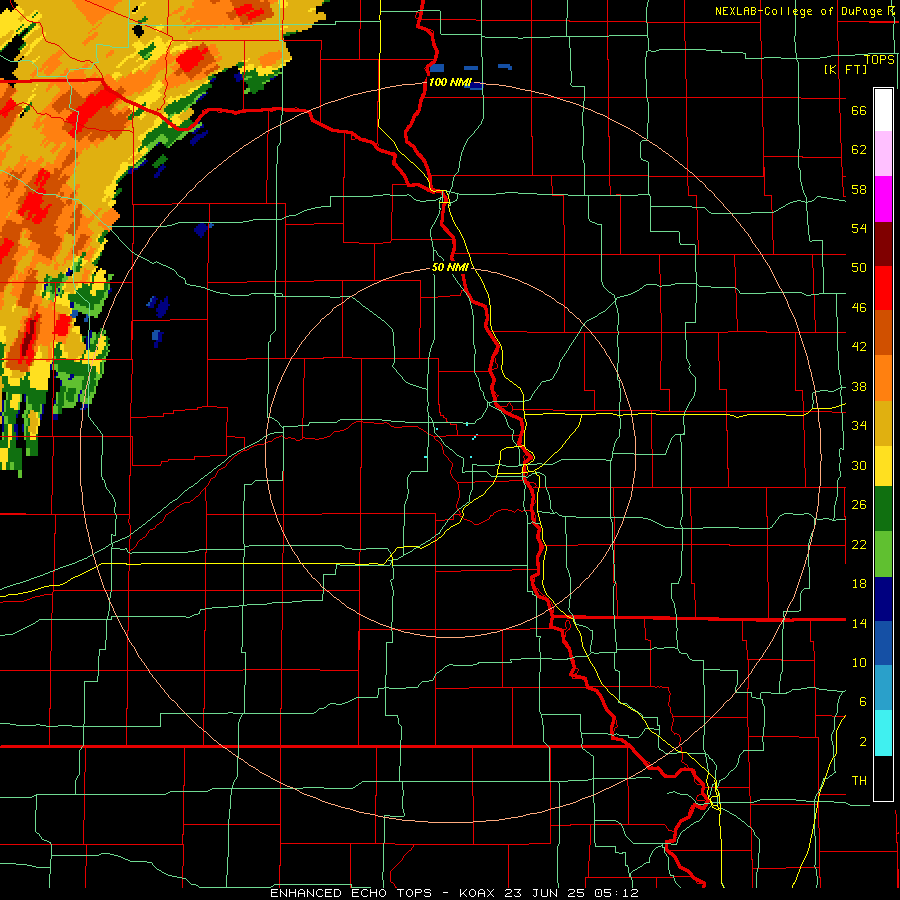Click the "54" legend value
Viewport: 900px width, 900px height.
[859, 228]
